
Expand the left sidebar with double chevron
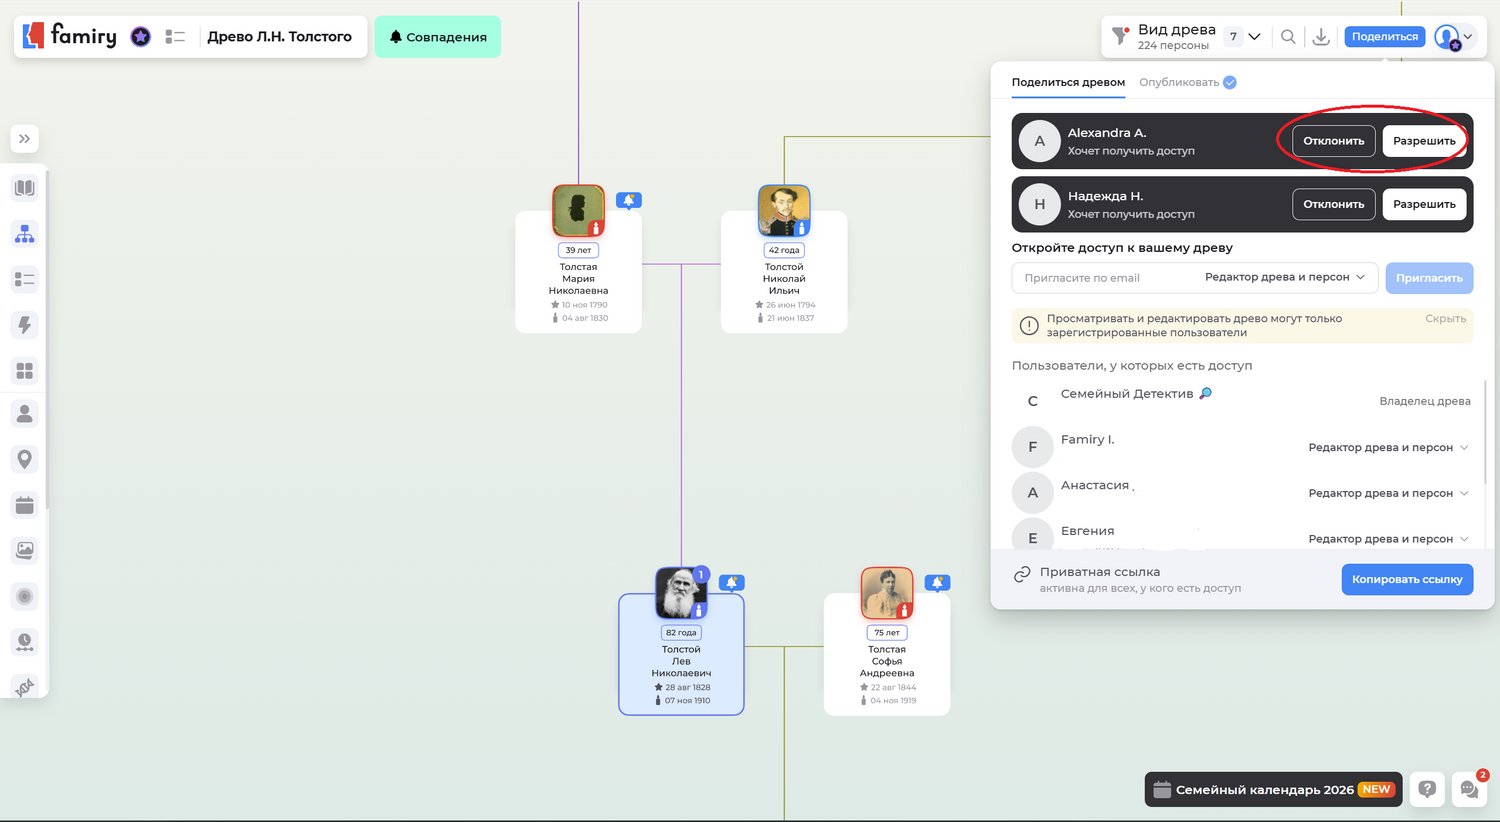[x=25, y=139]
